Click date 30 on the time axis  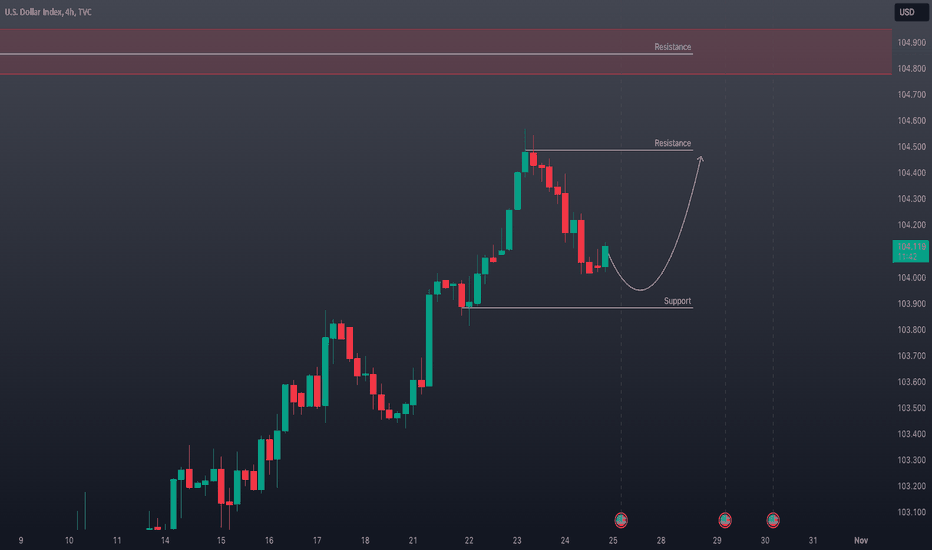click(x=765, y=540)
